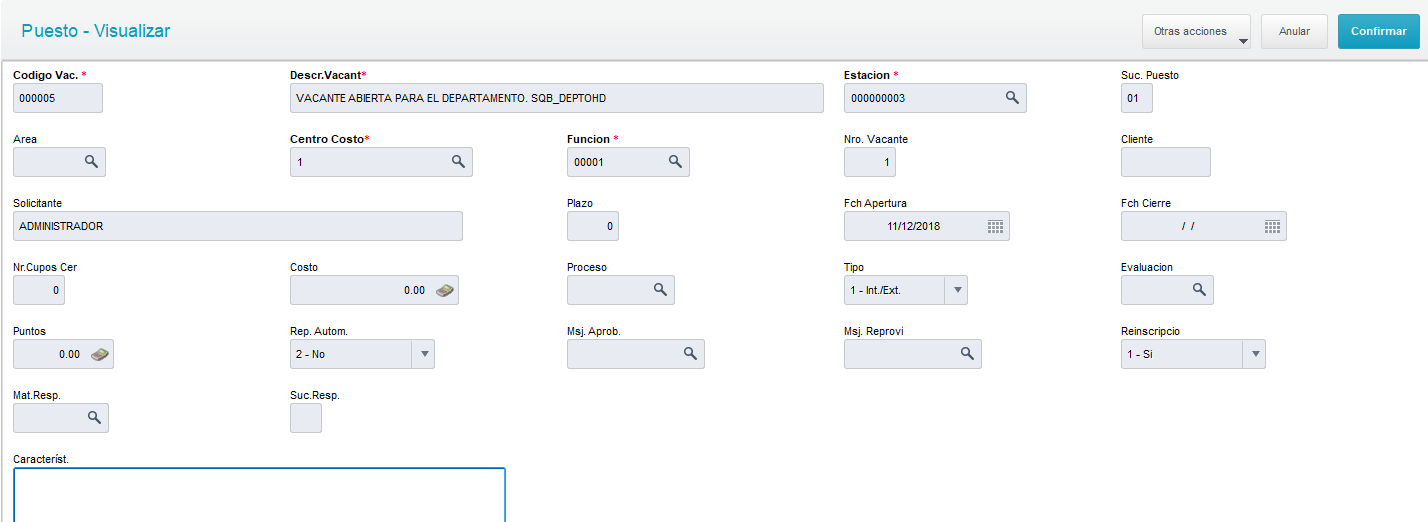
Task: Click the Descr.Vacant text field
Action: pyautogui.click(x=557, y=98)
